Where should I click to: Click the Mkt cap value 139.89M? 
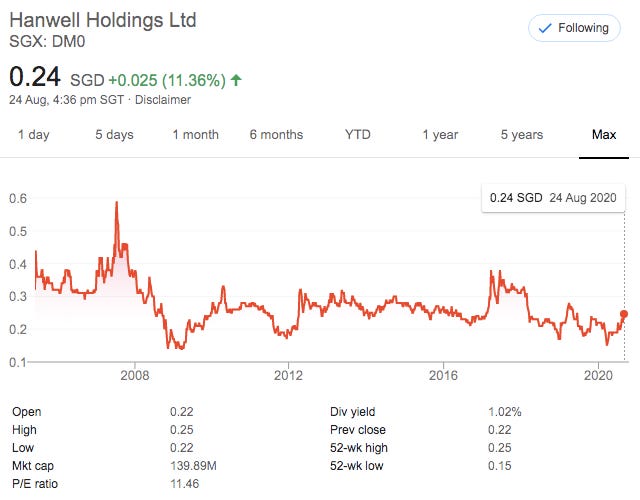point(193,466)
